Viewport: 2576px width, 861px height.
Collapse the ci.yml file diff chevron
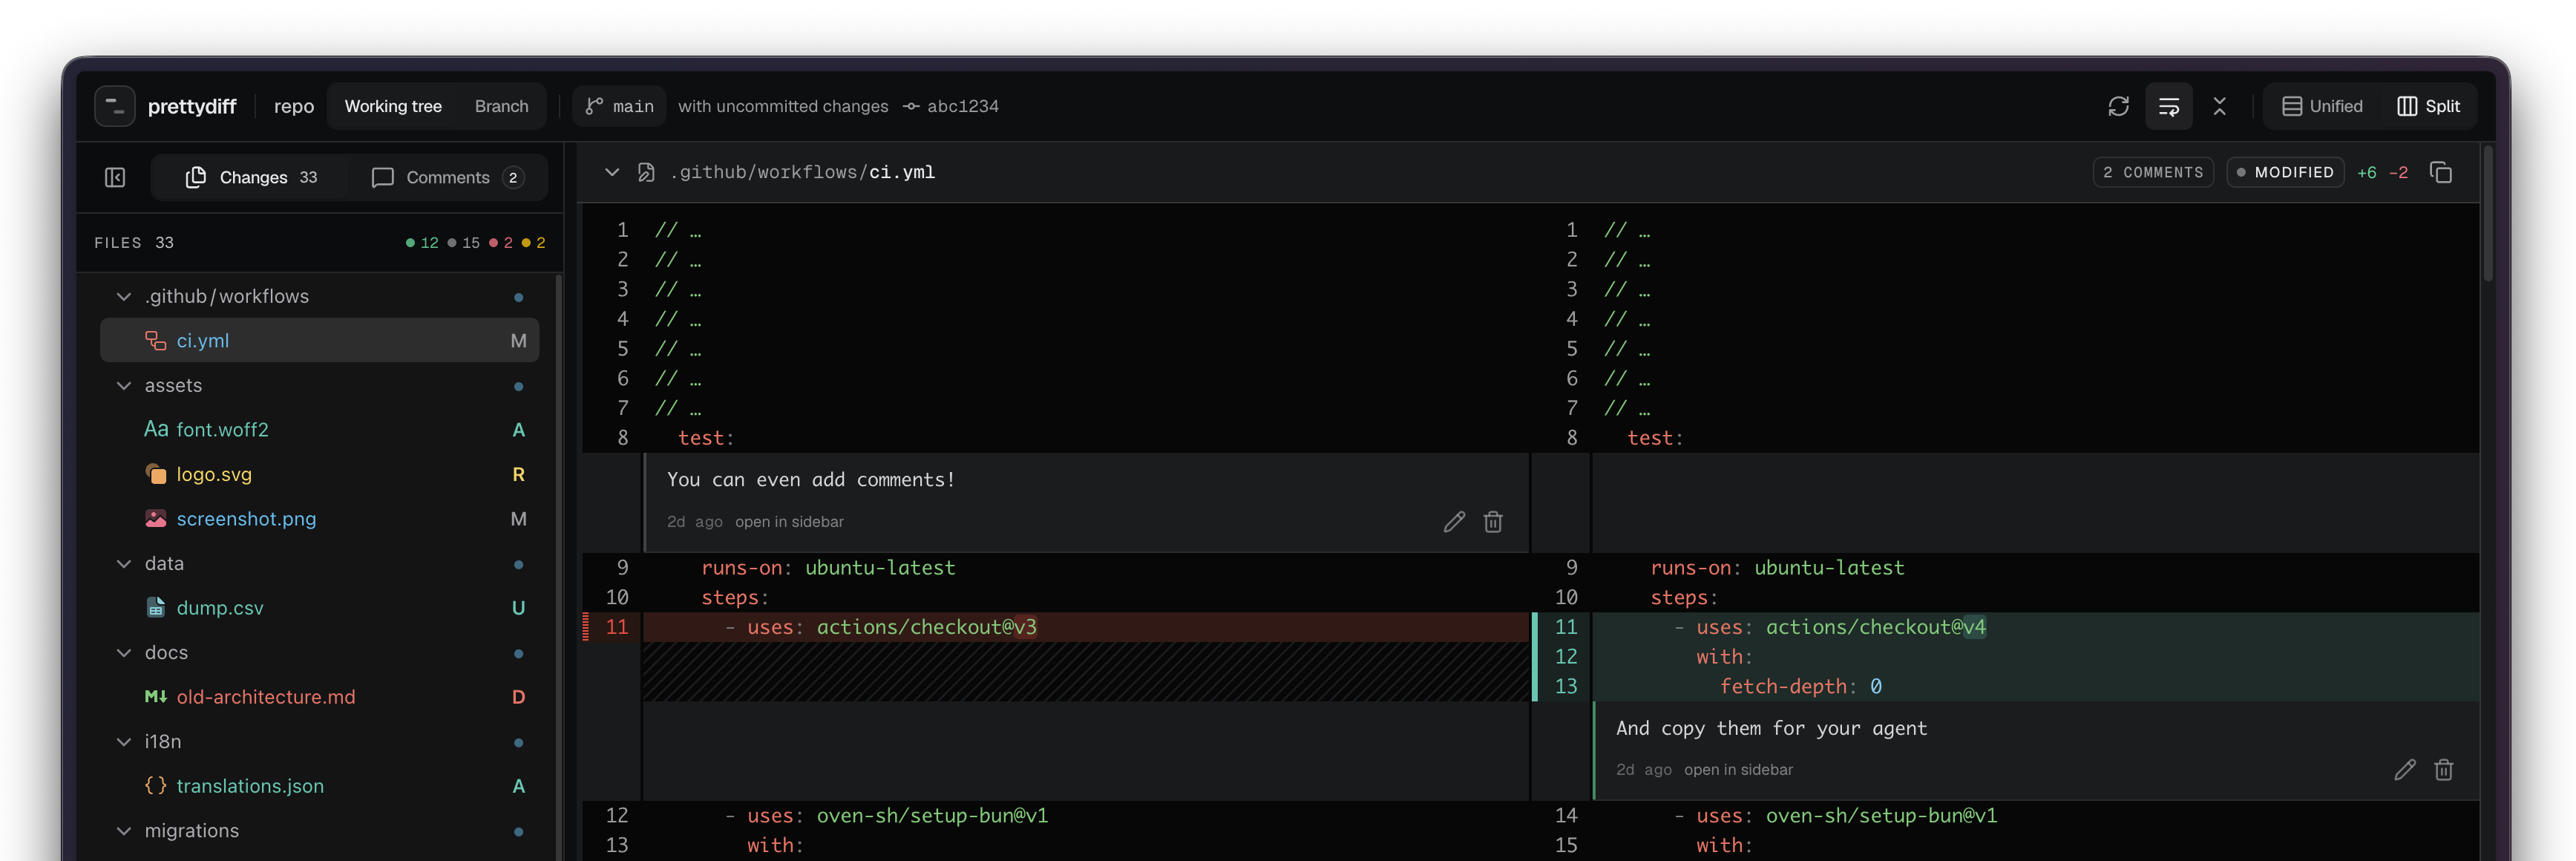(611, 172)
